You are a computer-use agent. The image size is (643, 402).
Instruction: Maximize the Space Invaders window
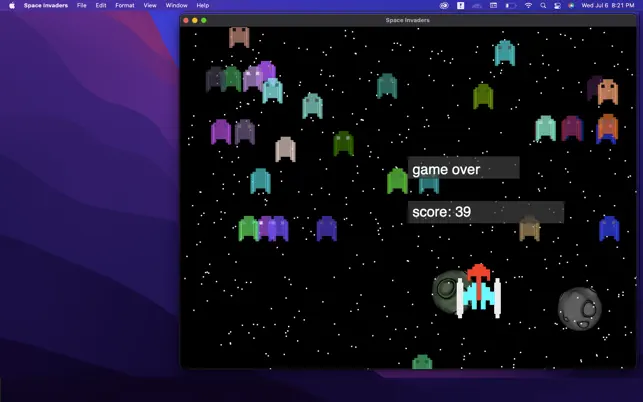(x=204, y=20)
